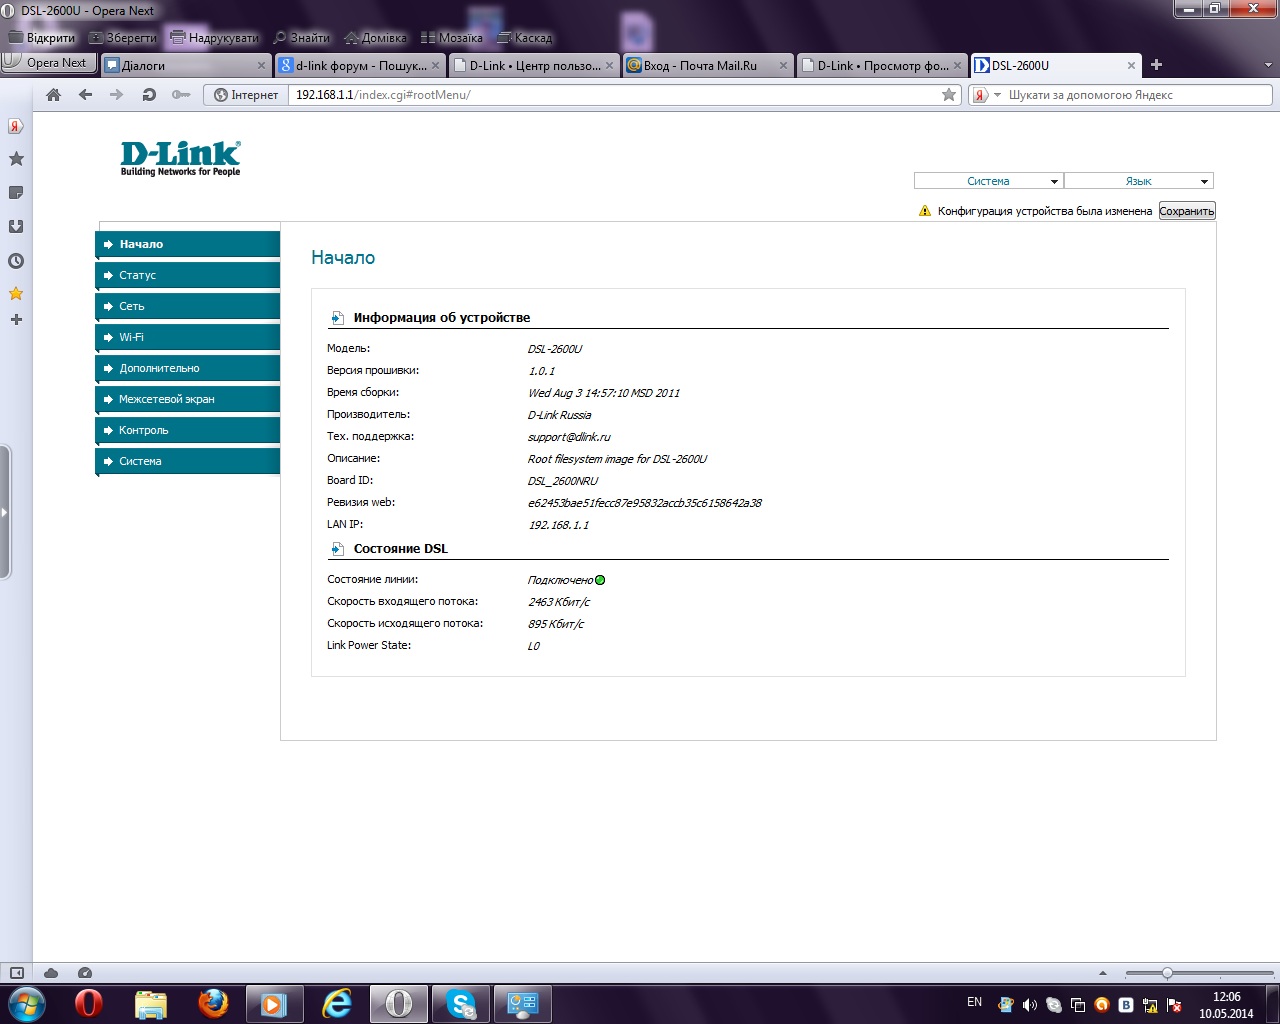Open the Yandex search engine dropdown
This screenshot has width=1280, height=1024.
[x=986, y=95]
